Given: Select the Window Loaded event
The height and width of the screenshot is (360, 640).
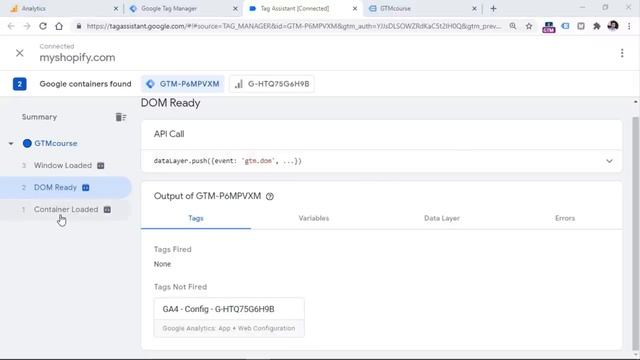Looking at the screenshot, I should pos(63,165).
